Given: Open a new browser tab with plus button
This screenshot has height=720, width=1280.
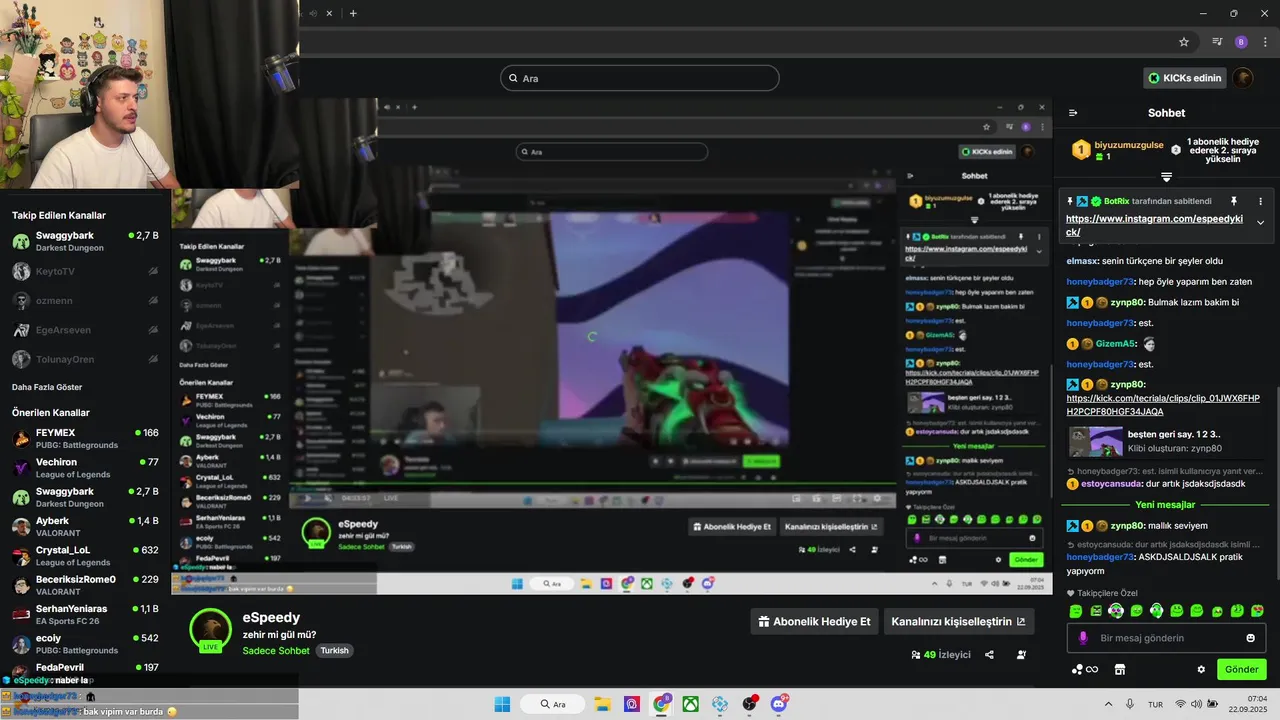Looking at the screenshot, I should pos(353,13).
